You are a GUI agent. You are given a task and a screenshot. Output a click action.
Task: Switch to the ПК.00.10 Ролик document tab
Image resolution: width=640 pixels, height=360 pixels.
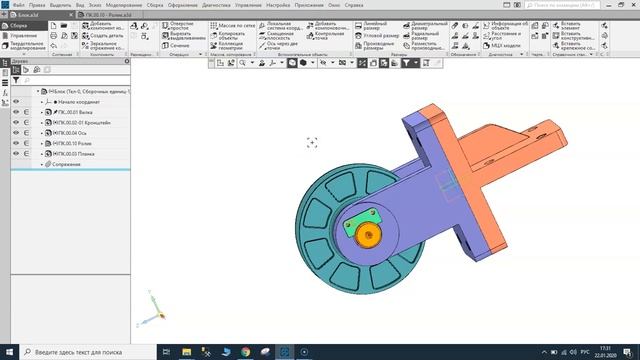(x=109, y=15)
